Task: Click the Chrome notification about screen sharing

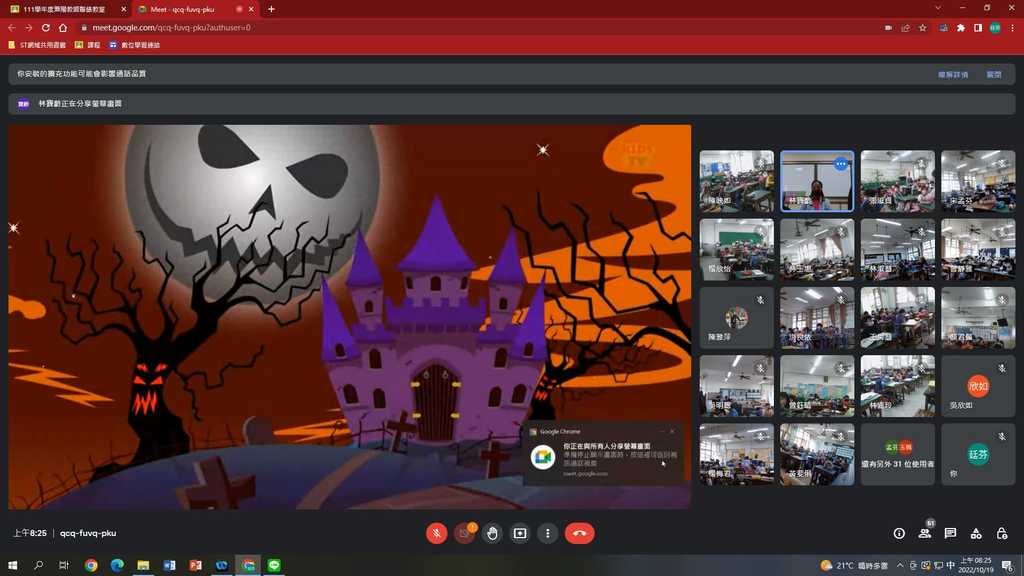Action: click(603, 455)
